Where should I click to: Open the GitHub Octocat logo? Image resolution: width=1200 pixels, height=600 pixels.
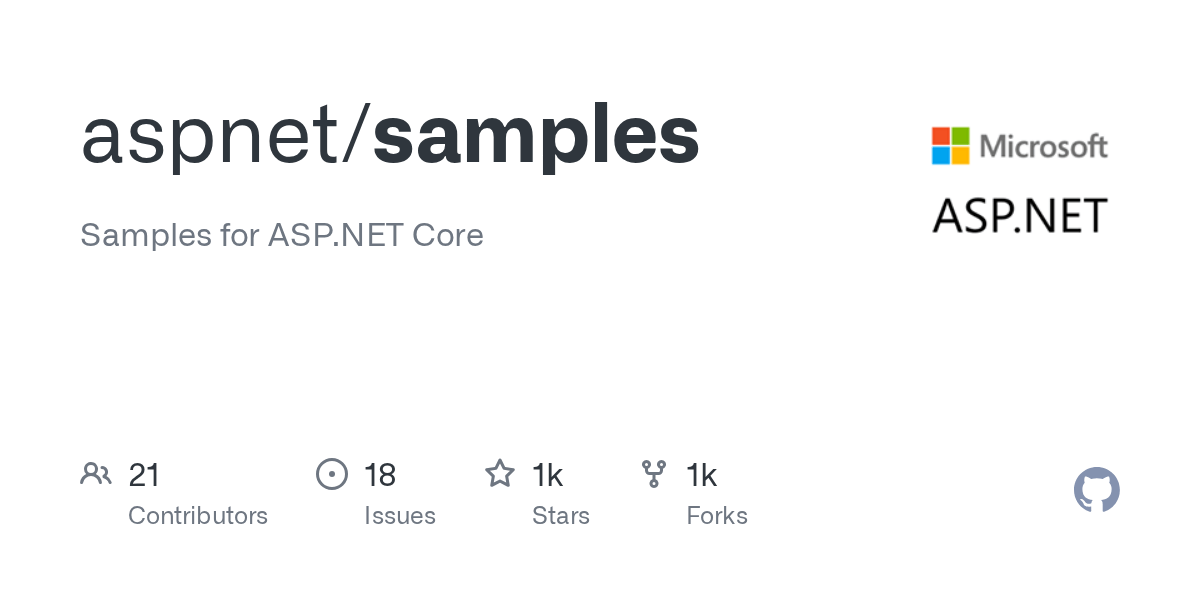1096,490
